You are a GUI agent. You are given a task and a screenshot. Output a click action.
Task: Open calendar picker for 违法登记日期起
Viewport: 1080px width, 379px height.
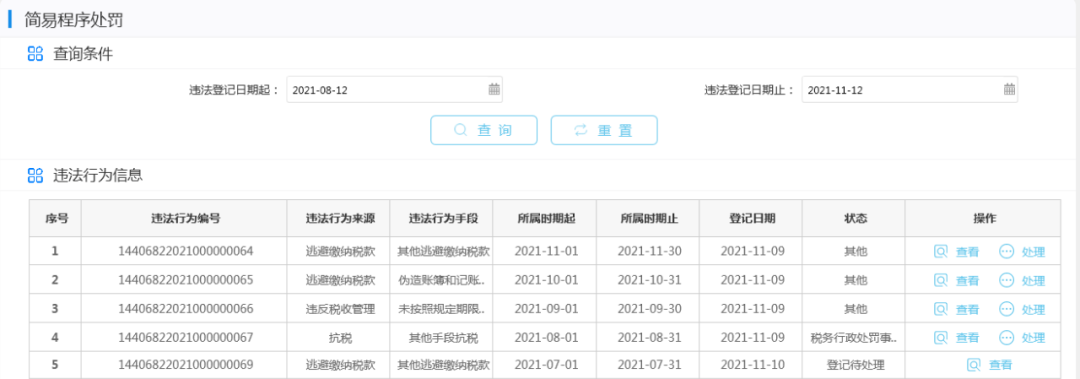coord(494,89)
